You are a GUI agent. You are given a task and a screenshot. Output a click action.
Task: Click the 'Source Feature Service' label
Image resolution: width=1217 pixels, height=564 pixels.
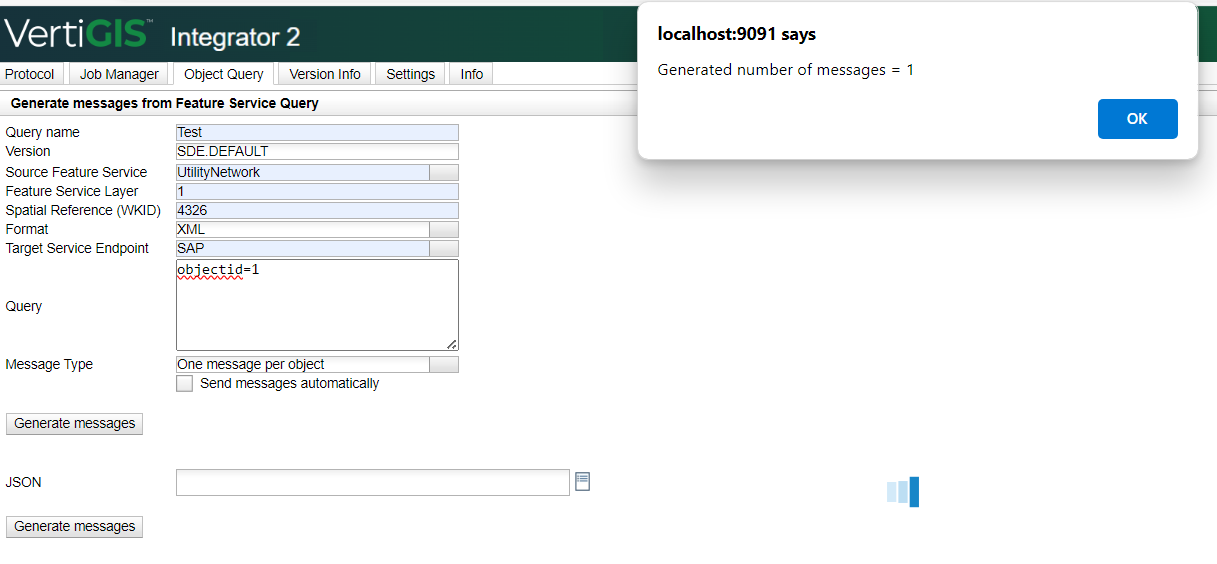click(x=76, y=172)
